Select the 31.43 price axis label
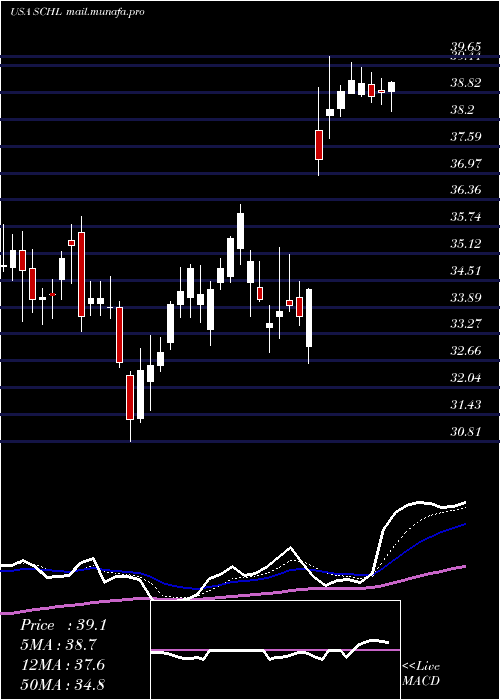The image size is (500, 700). click(466, 405)
